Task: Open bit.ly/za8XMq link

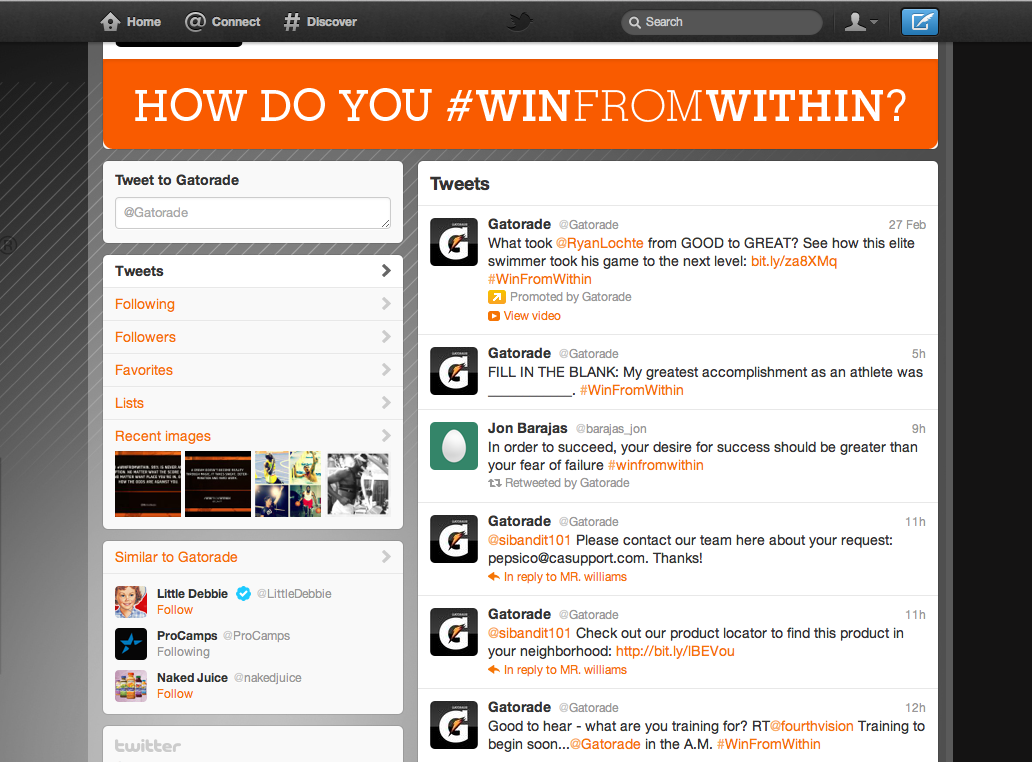Action: [794, 261]
